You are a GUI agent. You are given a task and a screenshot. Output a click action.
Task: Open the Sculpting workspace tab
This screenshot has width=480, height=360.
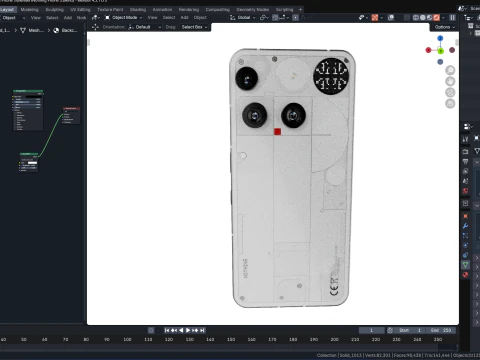point(54,10)
